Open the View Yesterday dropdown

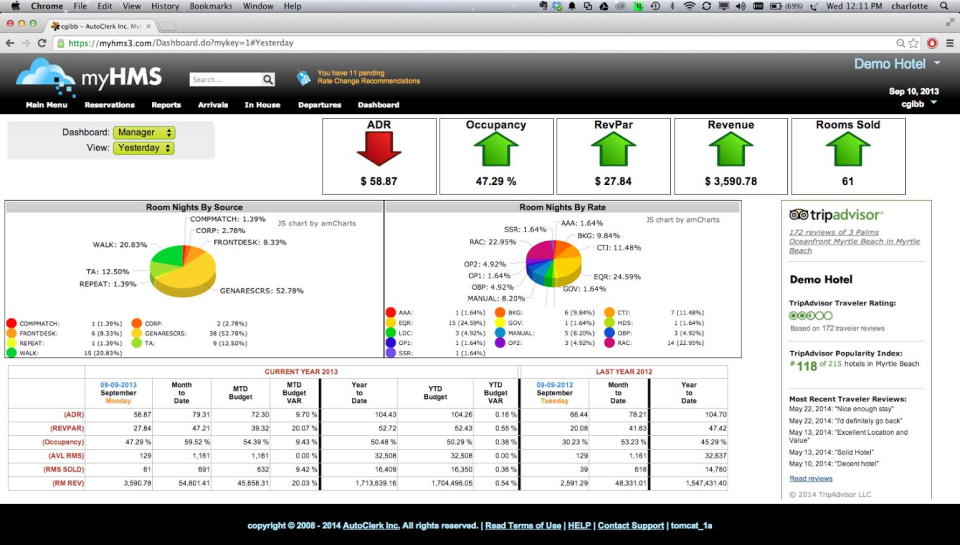coord(144,148)
